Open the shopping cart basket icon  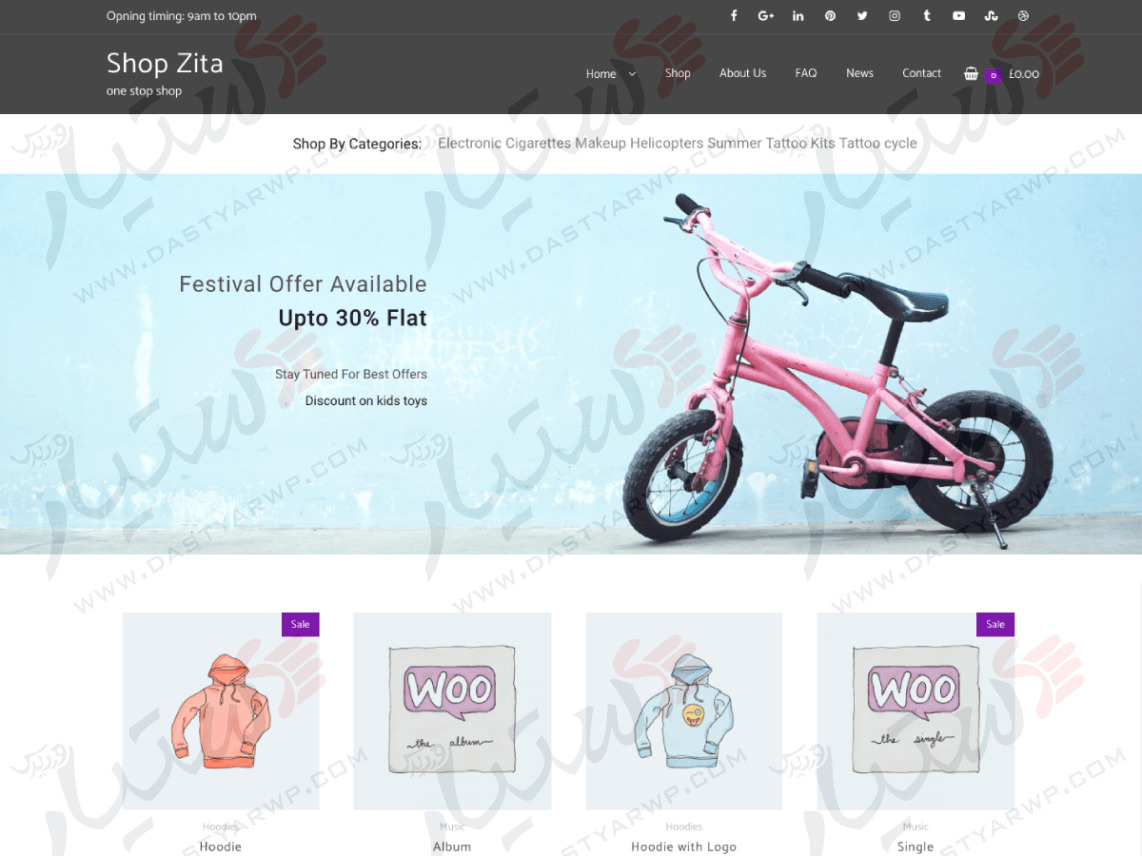point(971,73)
